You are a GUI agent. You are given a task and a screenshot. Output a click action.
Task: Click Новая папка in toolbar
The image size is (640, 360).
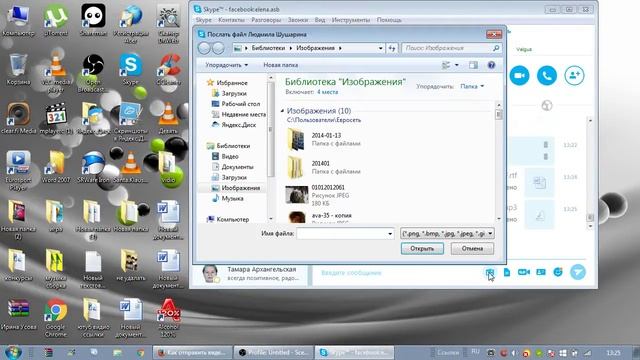tap(280, 65)
